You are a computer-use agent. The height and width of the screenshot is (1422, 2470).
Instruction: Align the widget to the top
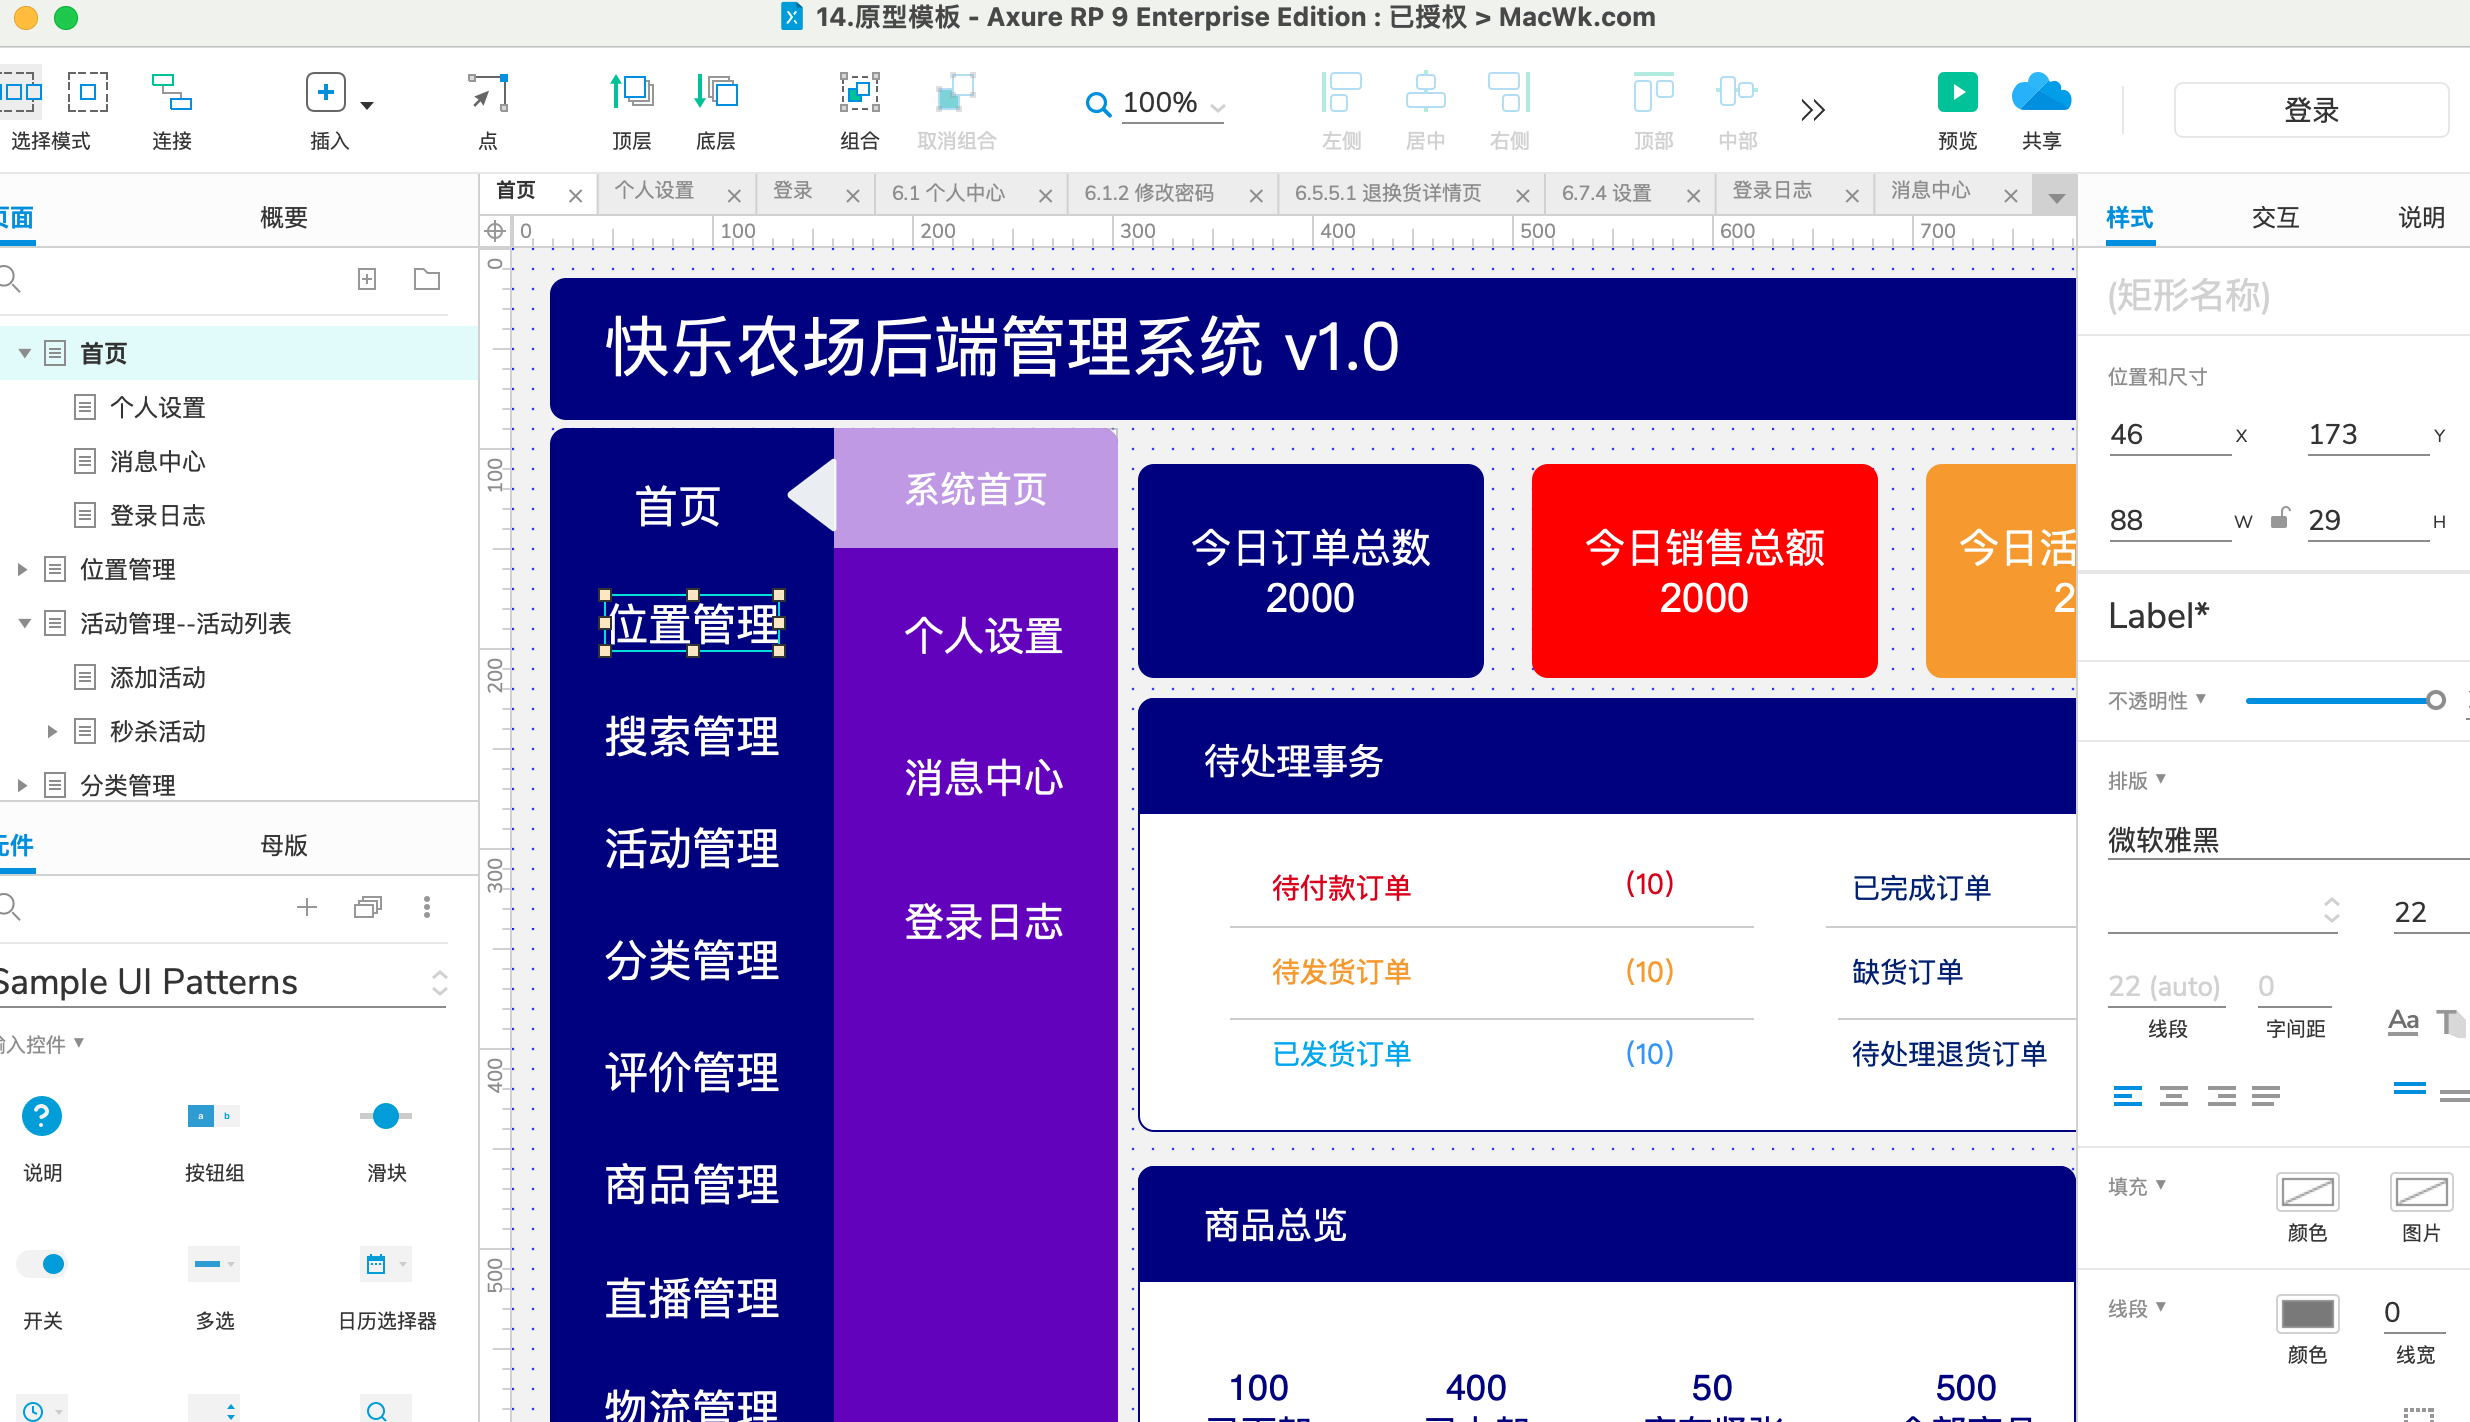coord(1653,93)
